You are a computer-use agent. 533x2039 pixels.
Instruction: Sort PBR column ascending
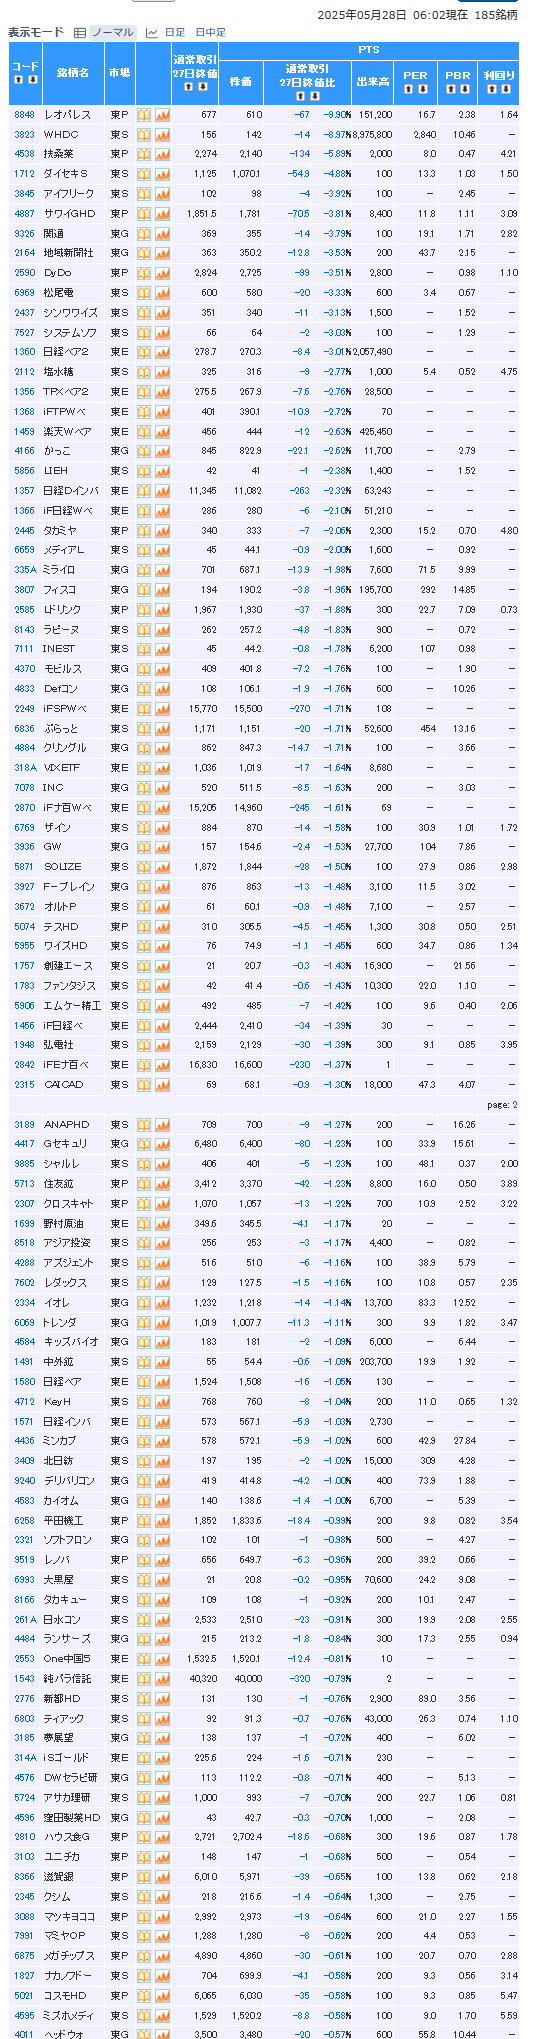[x=451, y=89]
